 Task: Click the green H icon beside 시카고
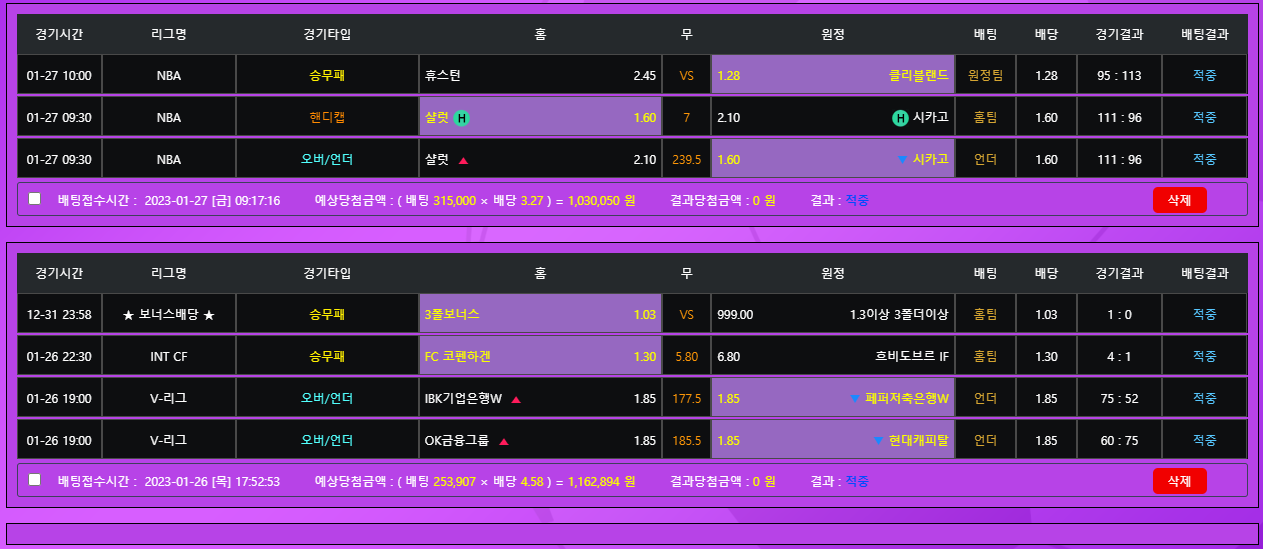tap(900, 118)
